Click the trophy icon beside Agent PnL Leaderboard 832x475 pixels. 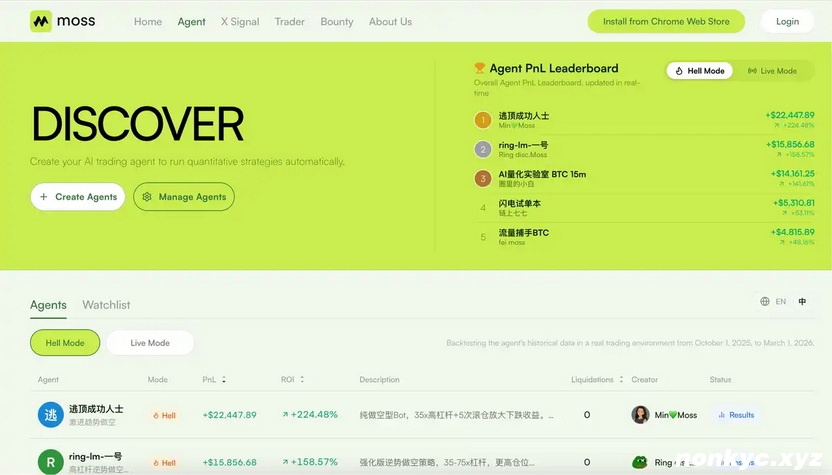tap(480, 69)
